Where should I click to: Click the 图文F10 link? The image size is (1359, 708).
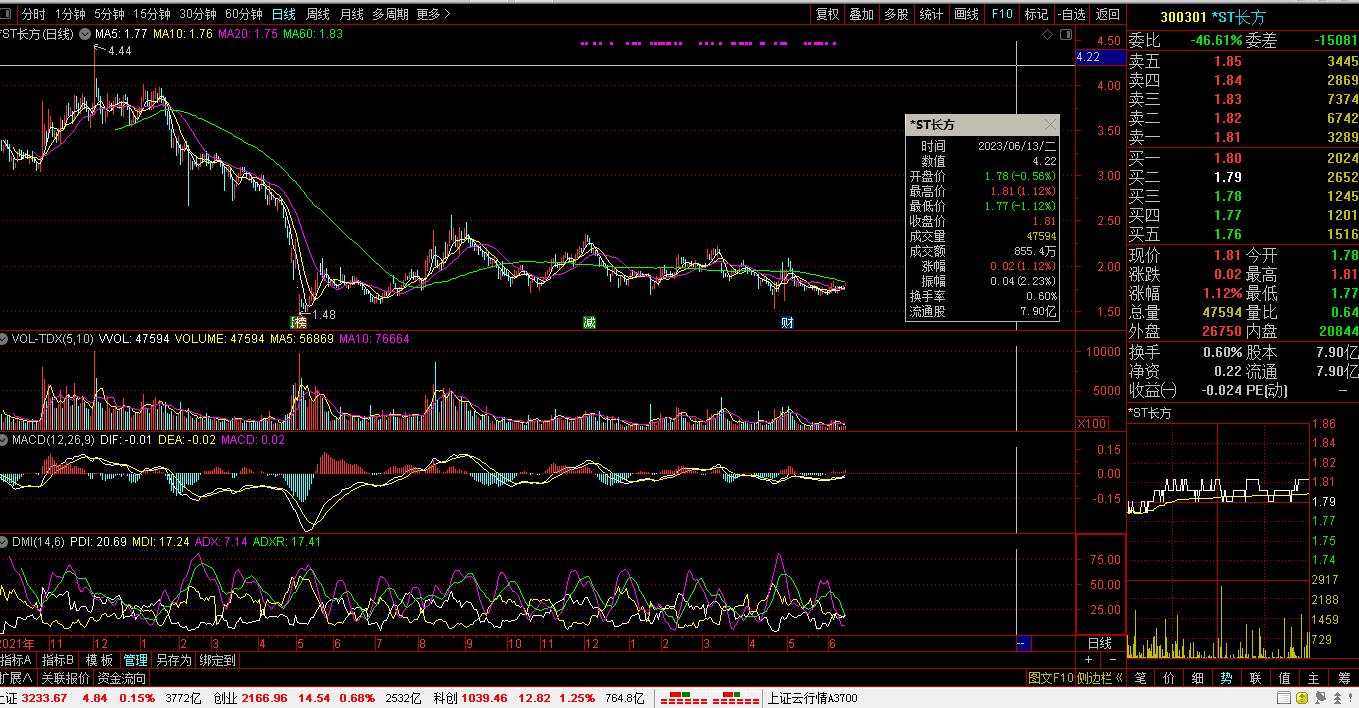coord(1048,677)
